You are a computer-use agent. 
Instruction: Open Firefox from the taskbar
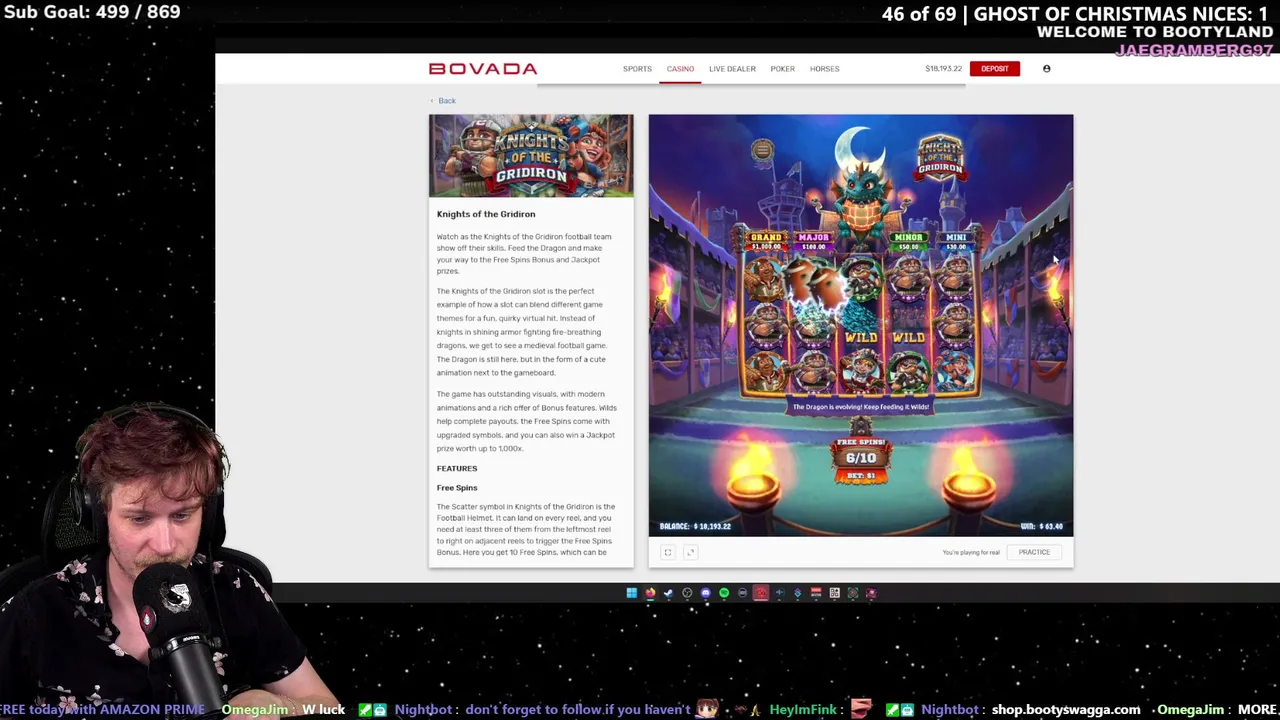coord(650,593)
